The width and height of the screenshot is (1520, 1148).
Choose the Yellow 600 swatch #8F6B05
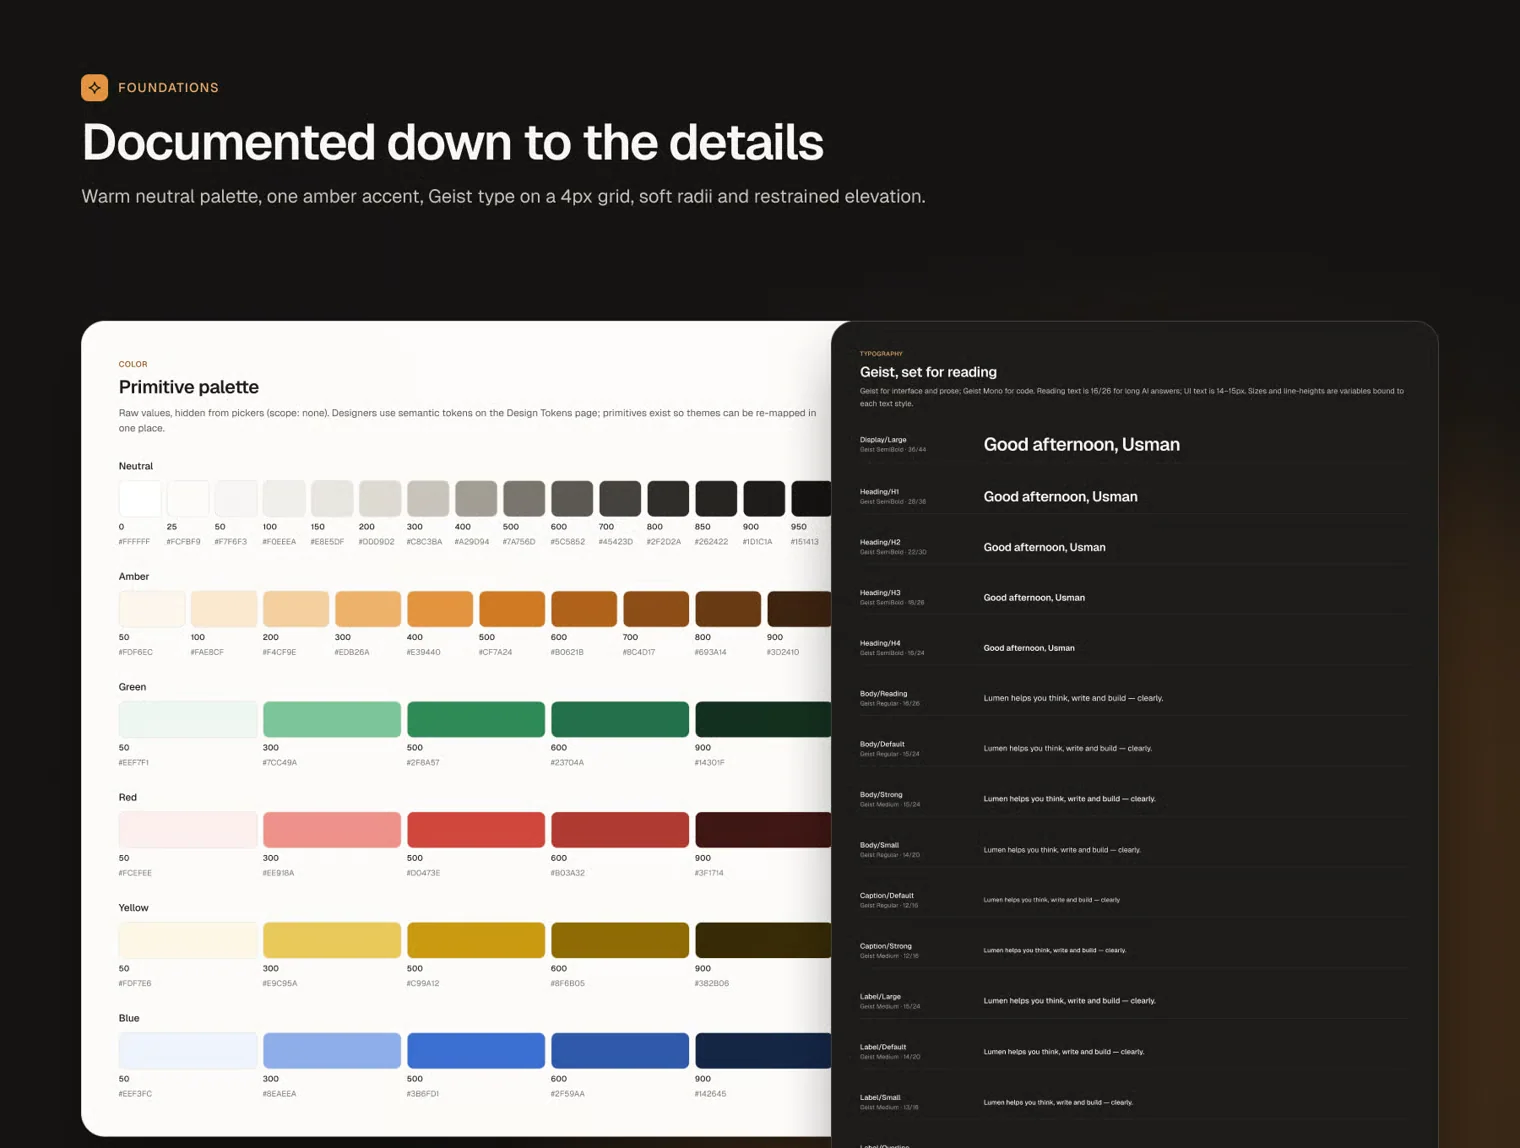tap(620, 940)
